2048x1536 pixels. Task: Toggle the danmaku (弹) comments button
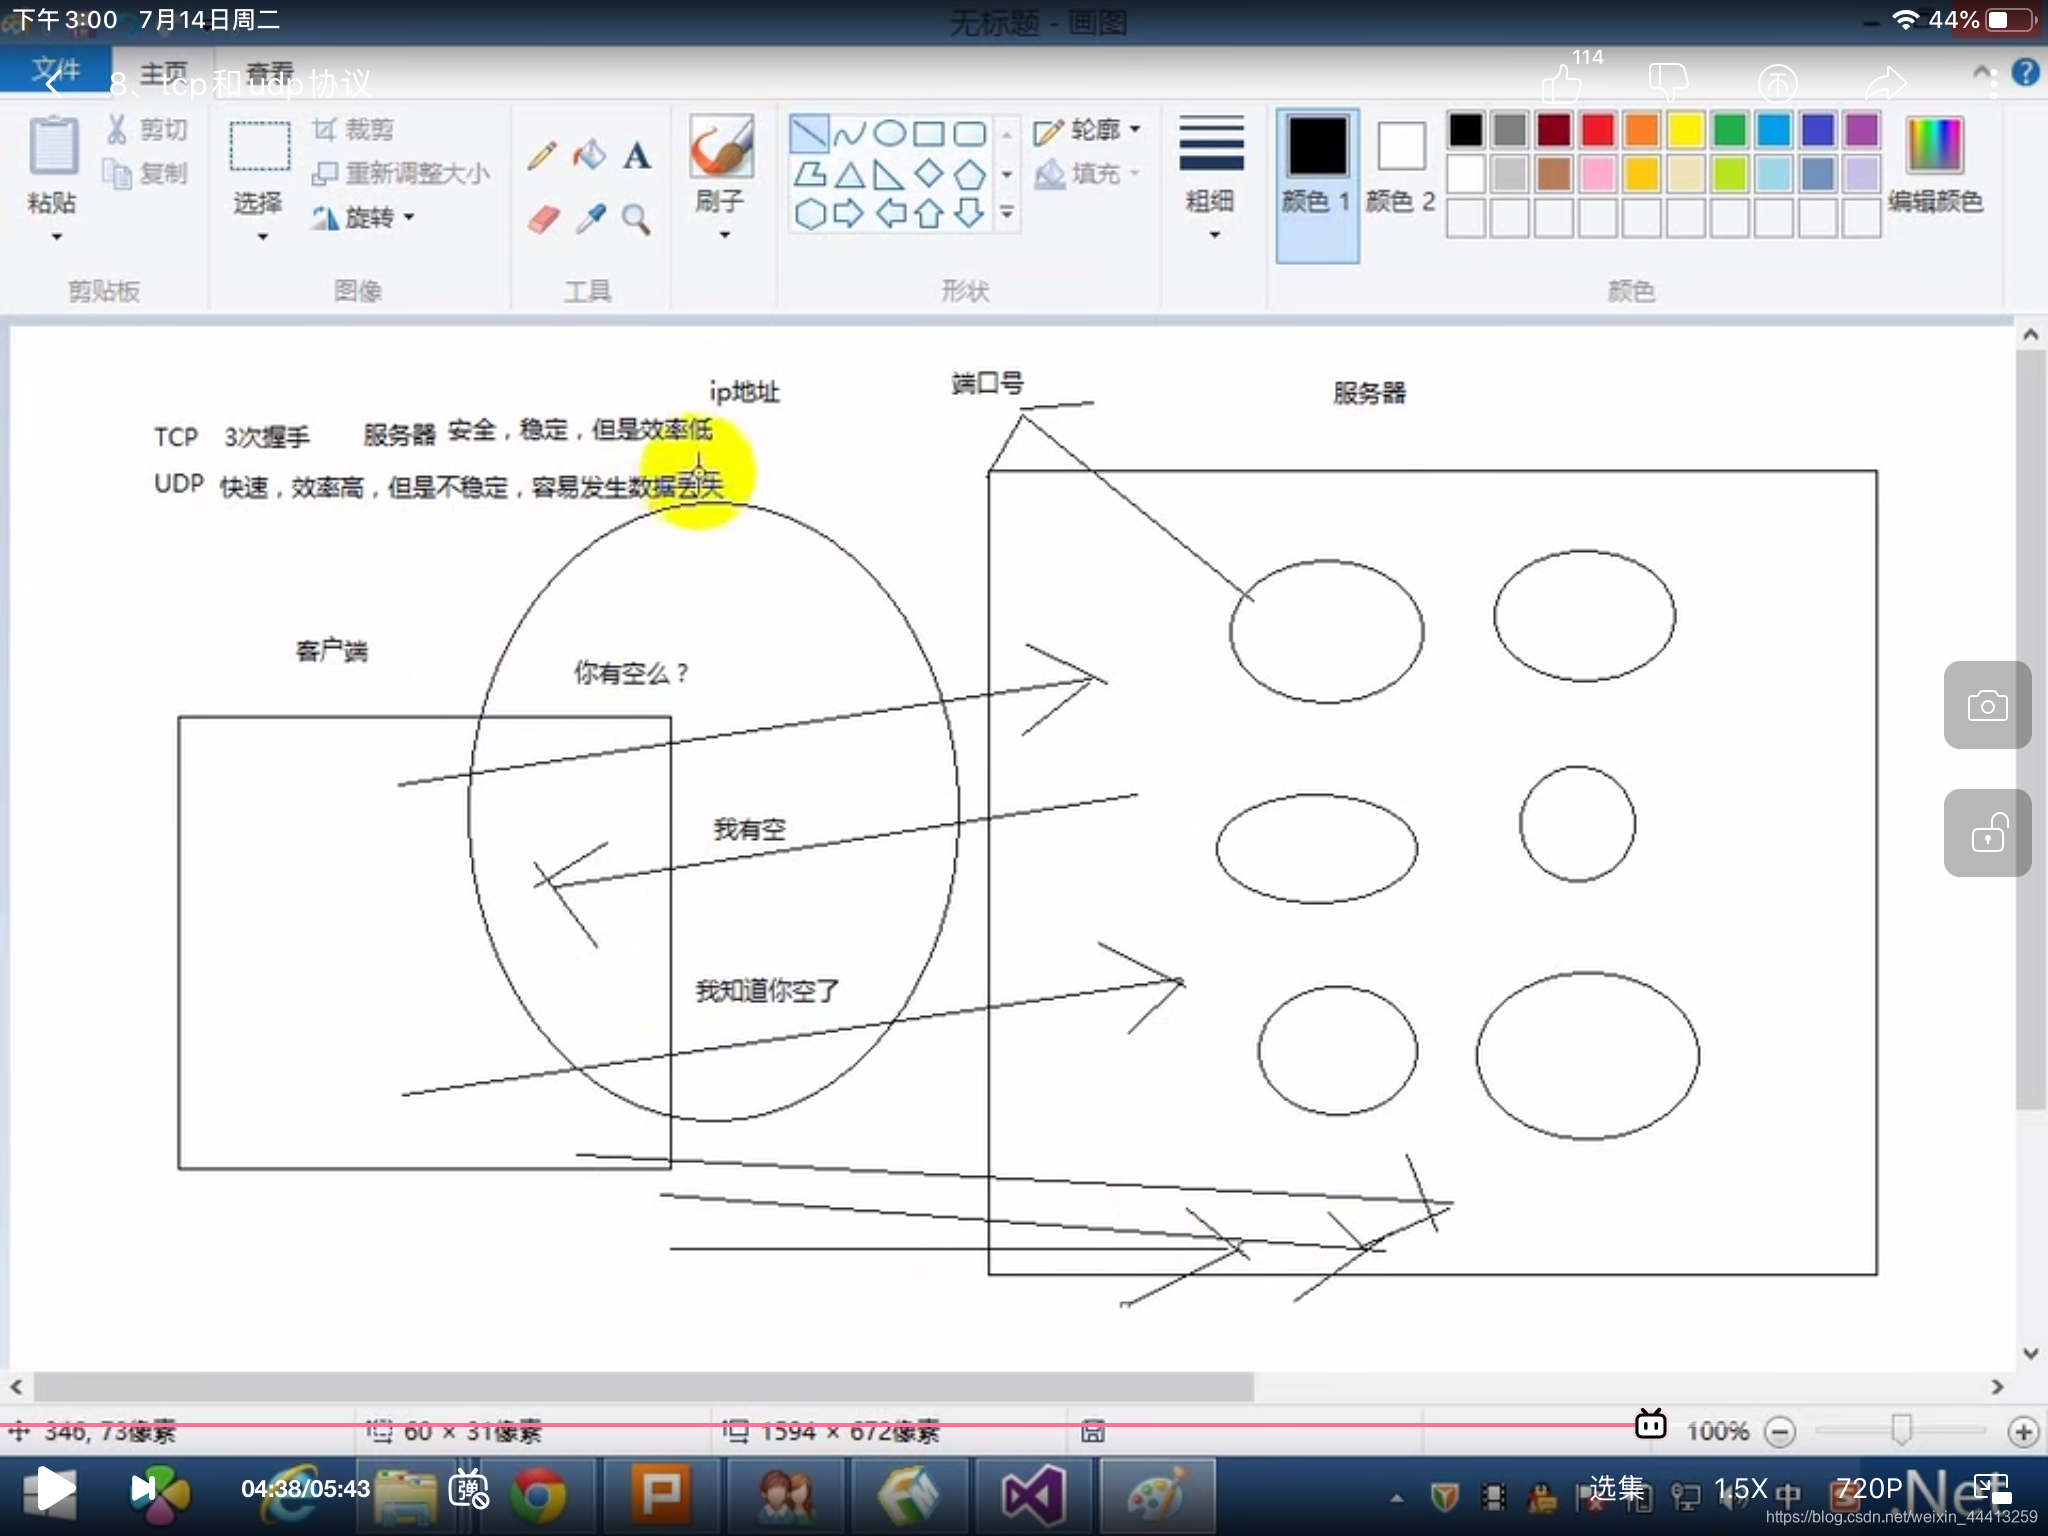click(468, 1489)
